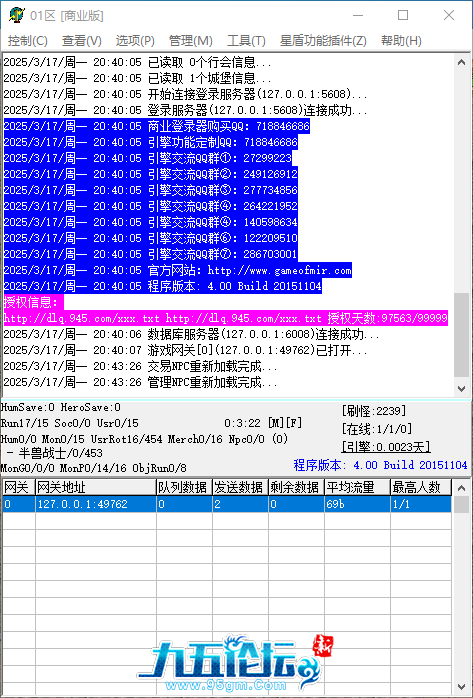Click log line 引擎交流QQ群⑦: 286703001
The width and height of the screenshot is (473, 698).
(x=150, y=254)
